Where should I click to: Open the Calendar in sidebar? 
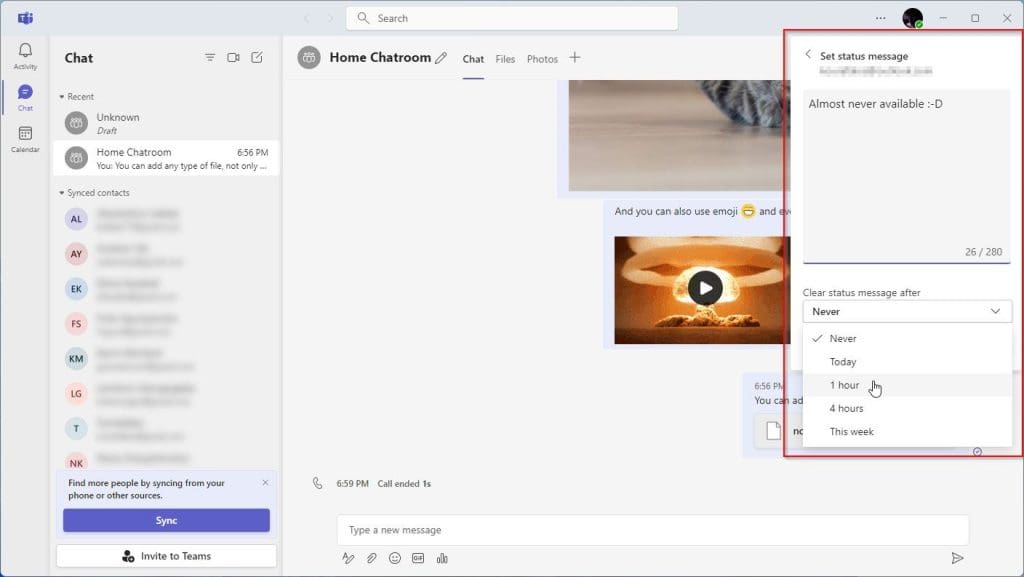pyautogui.click(x=25, y=139)
